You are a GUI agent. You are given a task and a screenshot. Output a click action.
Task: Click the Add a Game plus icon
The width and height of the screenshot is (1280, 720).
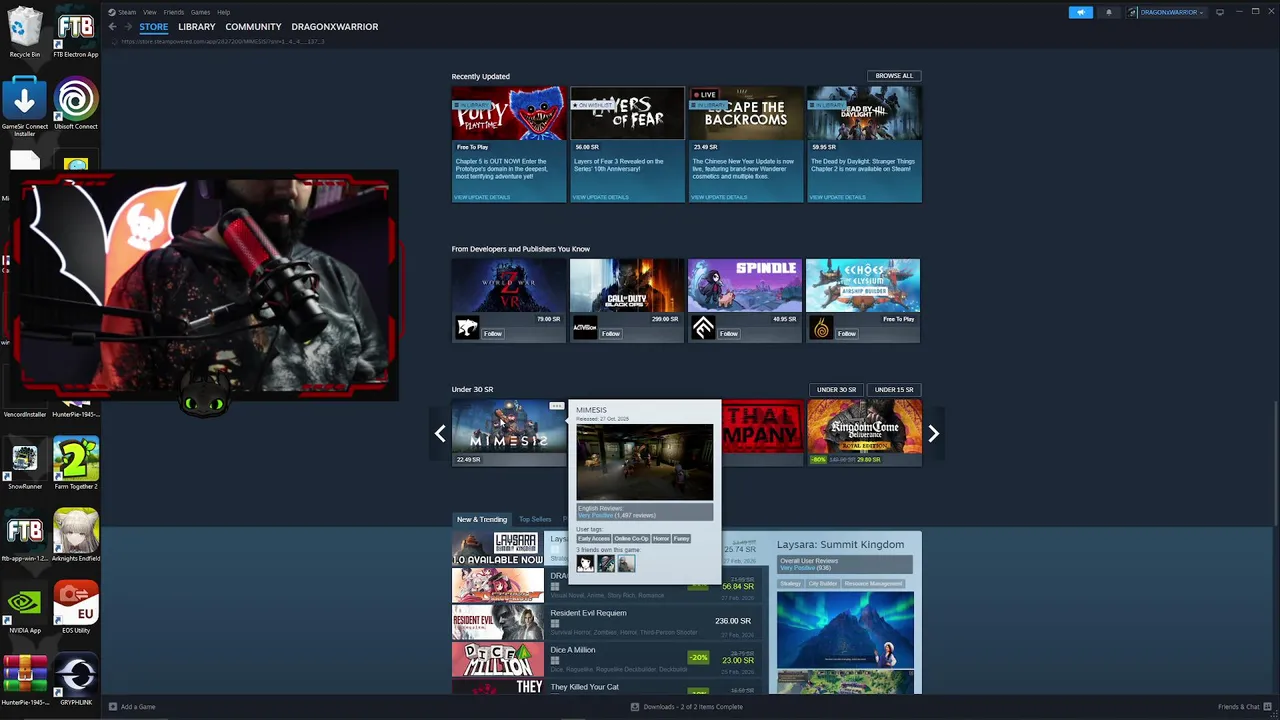tap(113, 707)
